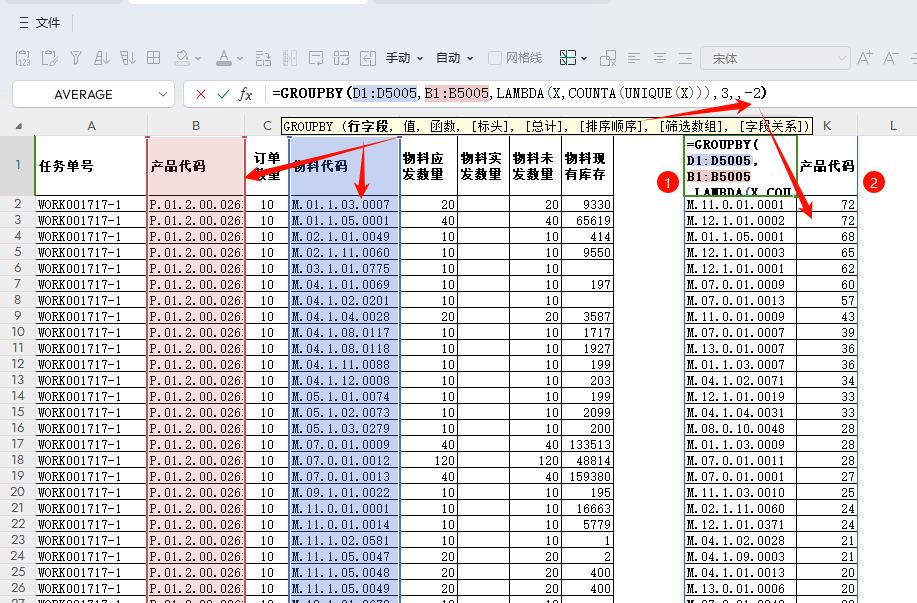This screenshot has height=603, width=917.
Task: Click the font color A icon
Action: [223, 58]
